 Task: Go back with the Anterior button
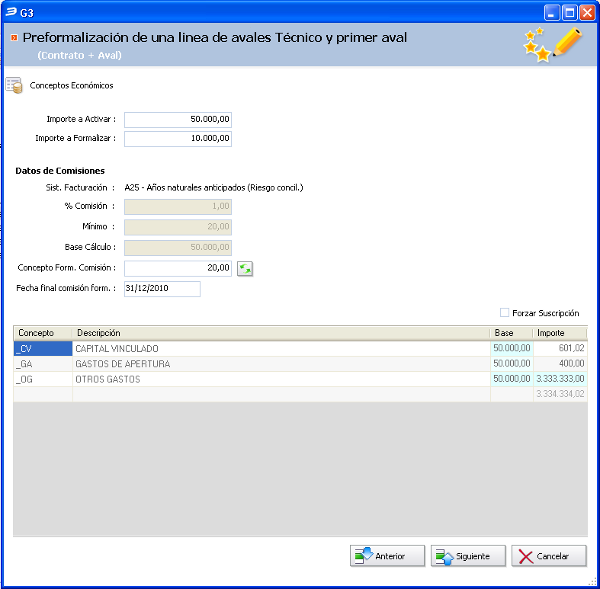coord(387,556)
